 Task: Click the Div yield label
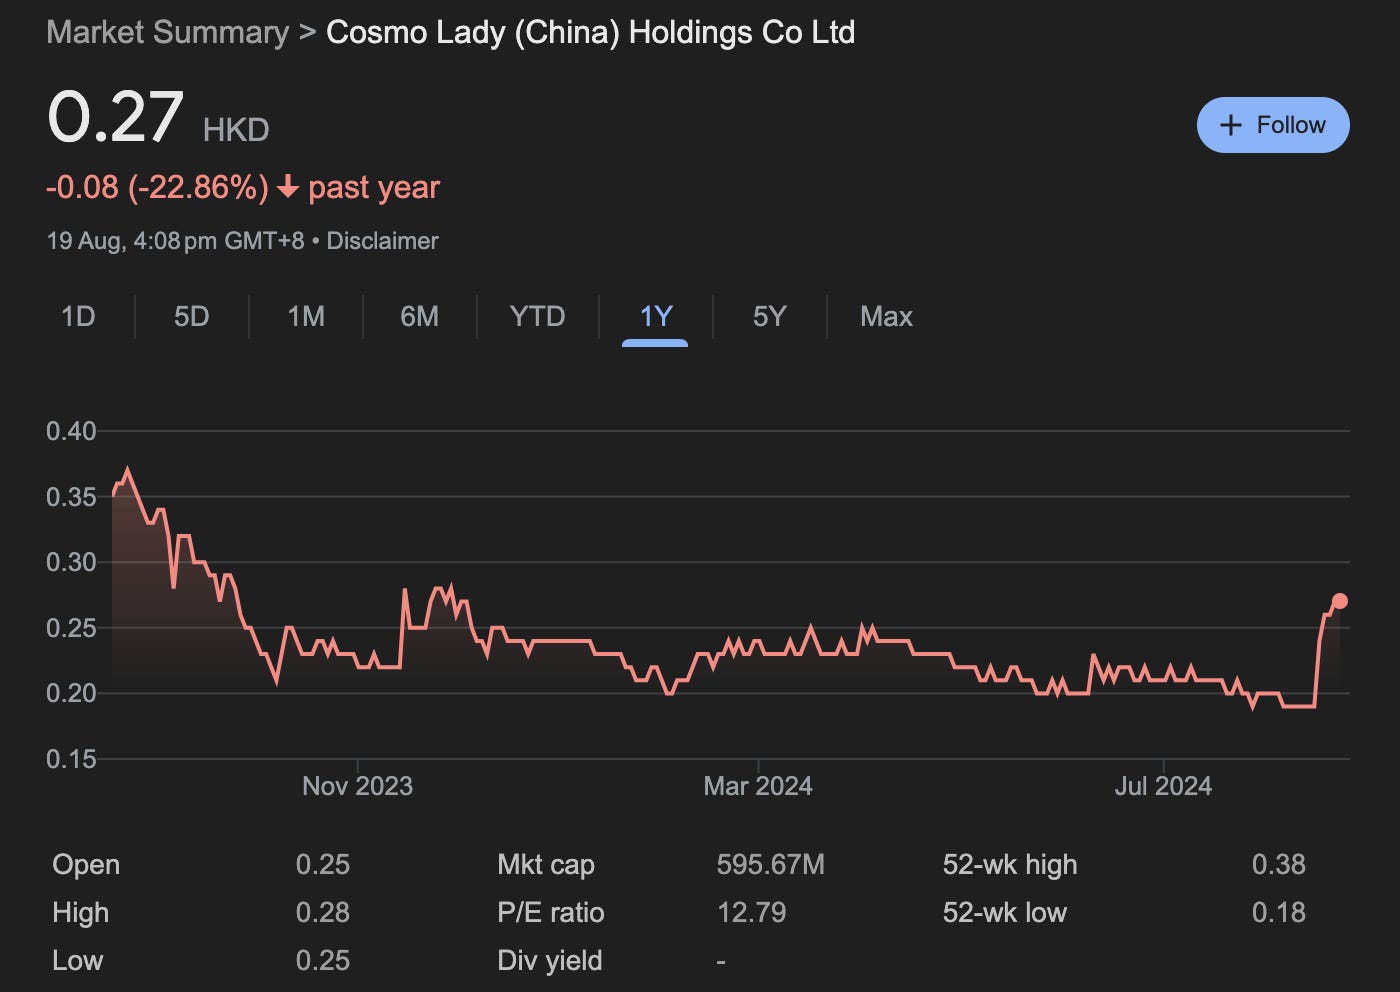[549, 960]
